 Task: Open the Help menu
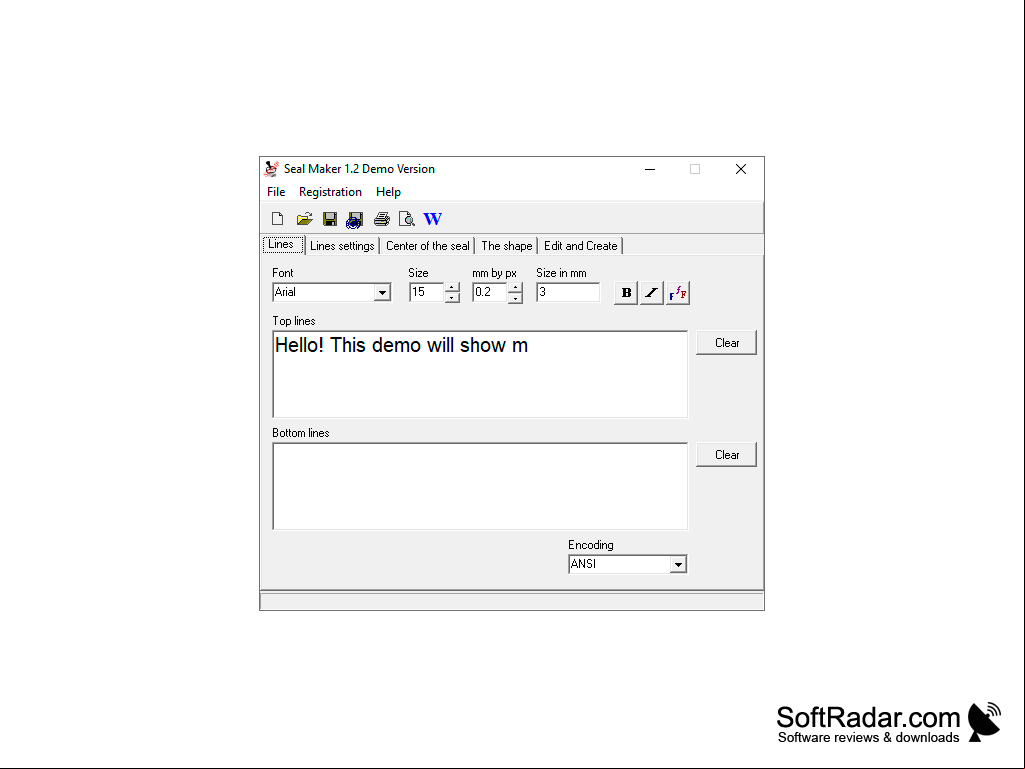[388, 192]
